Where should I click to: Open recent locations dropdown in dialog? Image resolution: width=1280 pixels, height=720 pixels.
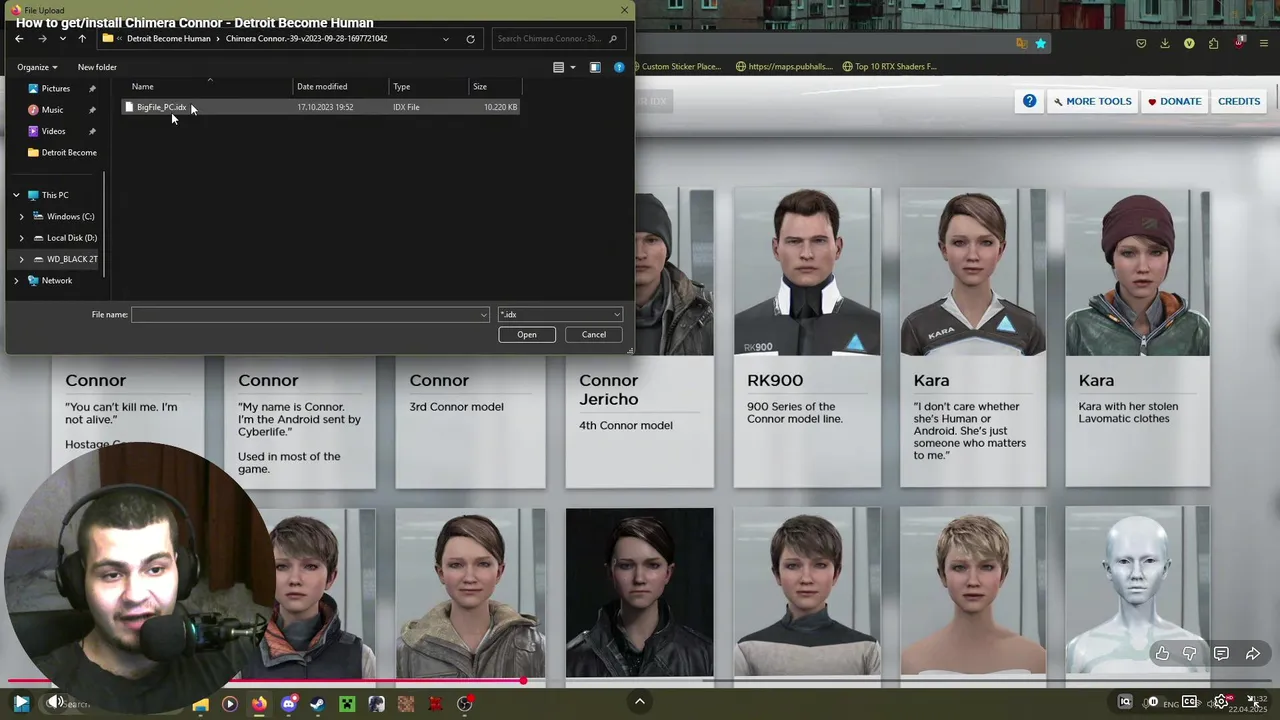pyautogui.click(x=63, y=39)
